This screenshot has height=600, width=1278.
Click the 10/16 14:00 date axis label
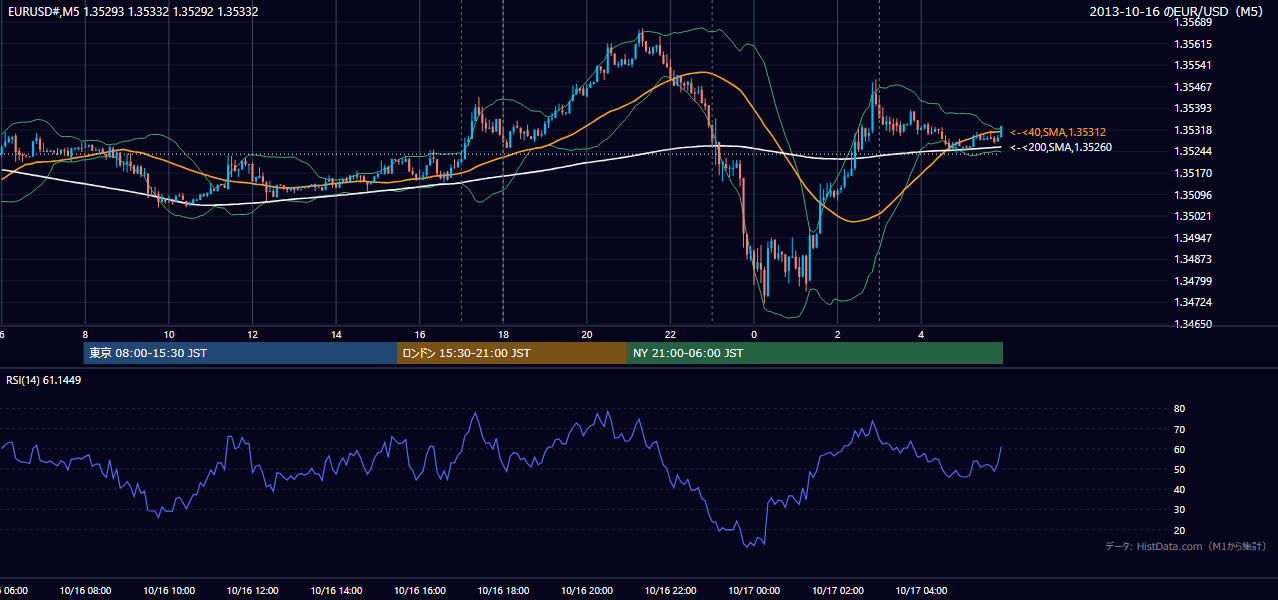point(336,591)
